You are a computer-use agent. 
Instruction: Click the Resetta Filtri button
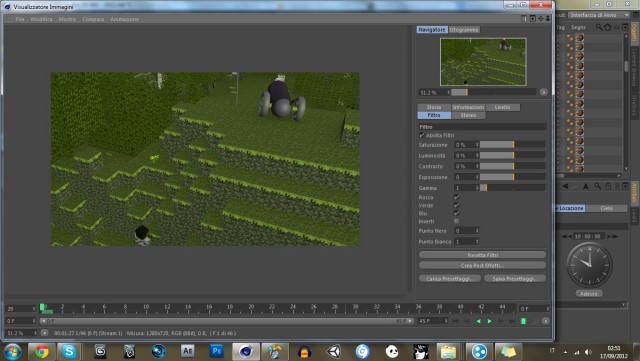coord(482,255)
